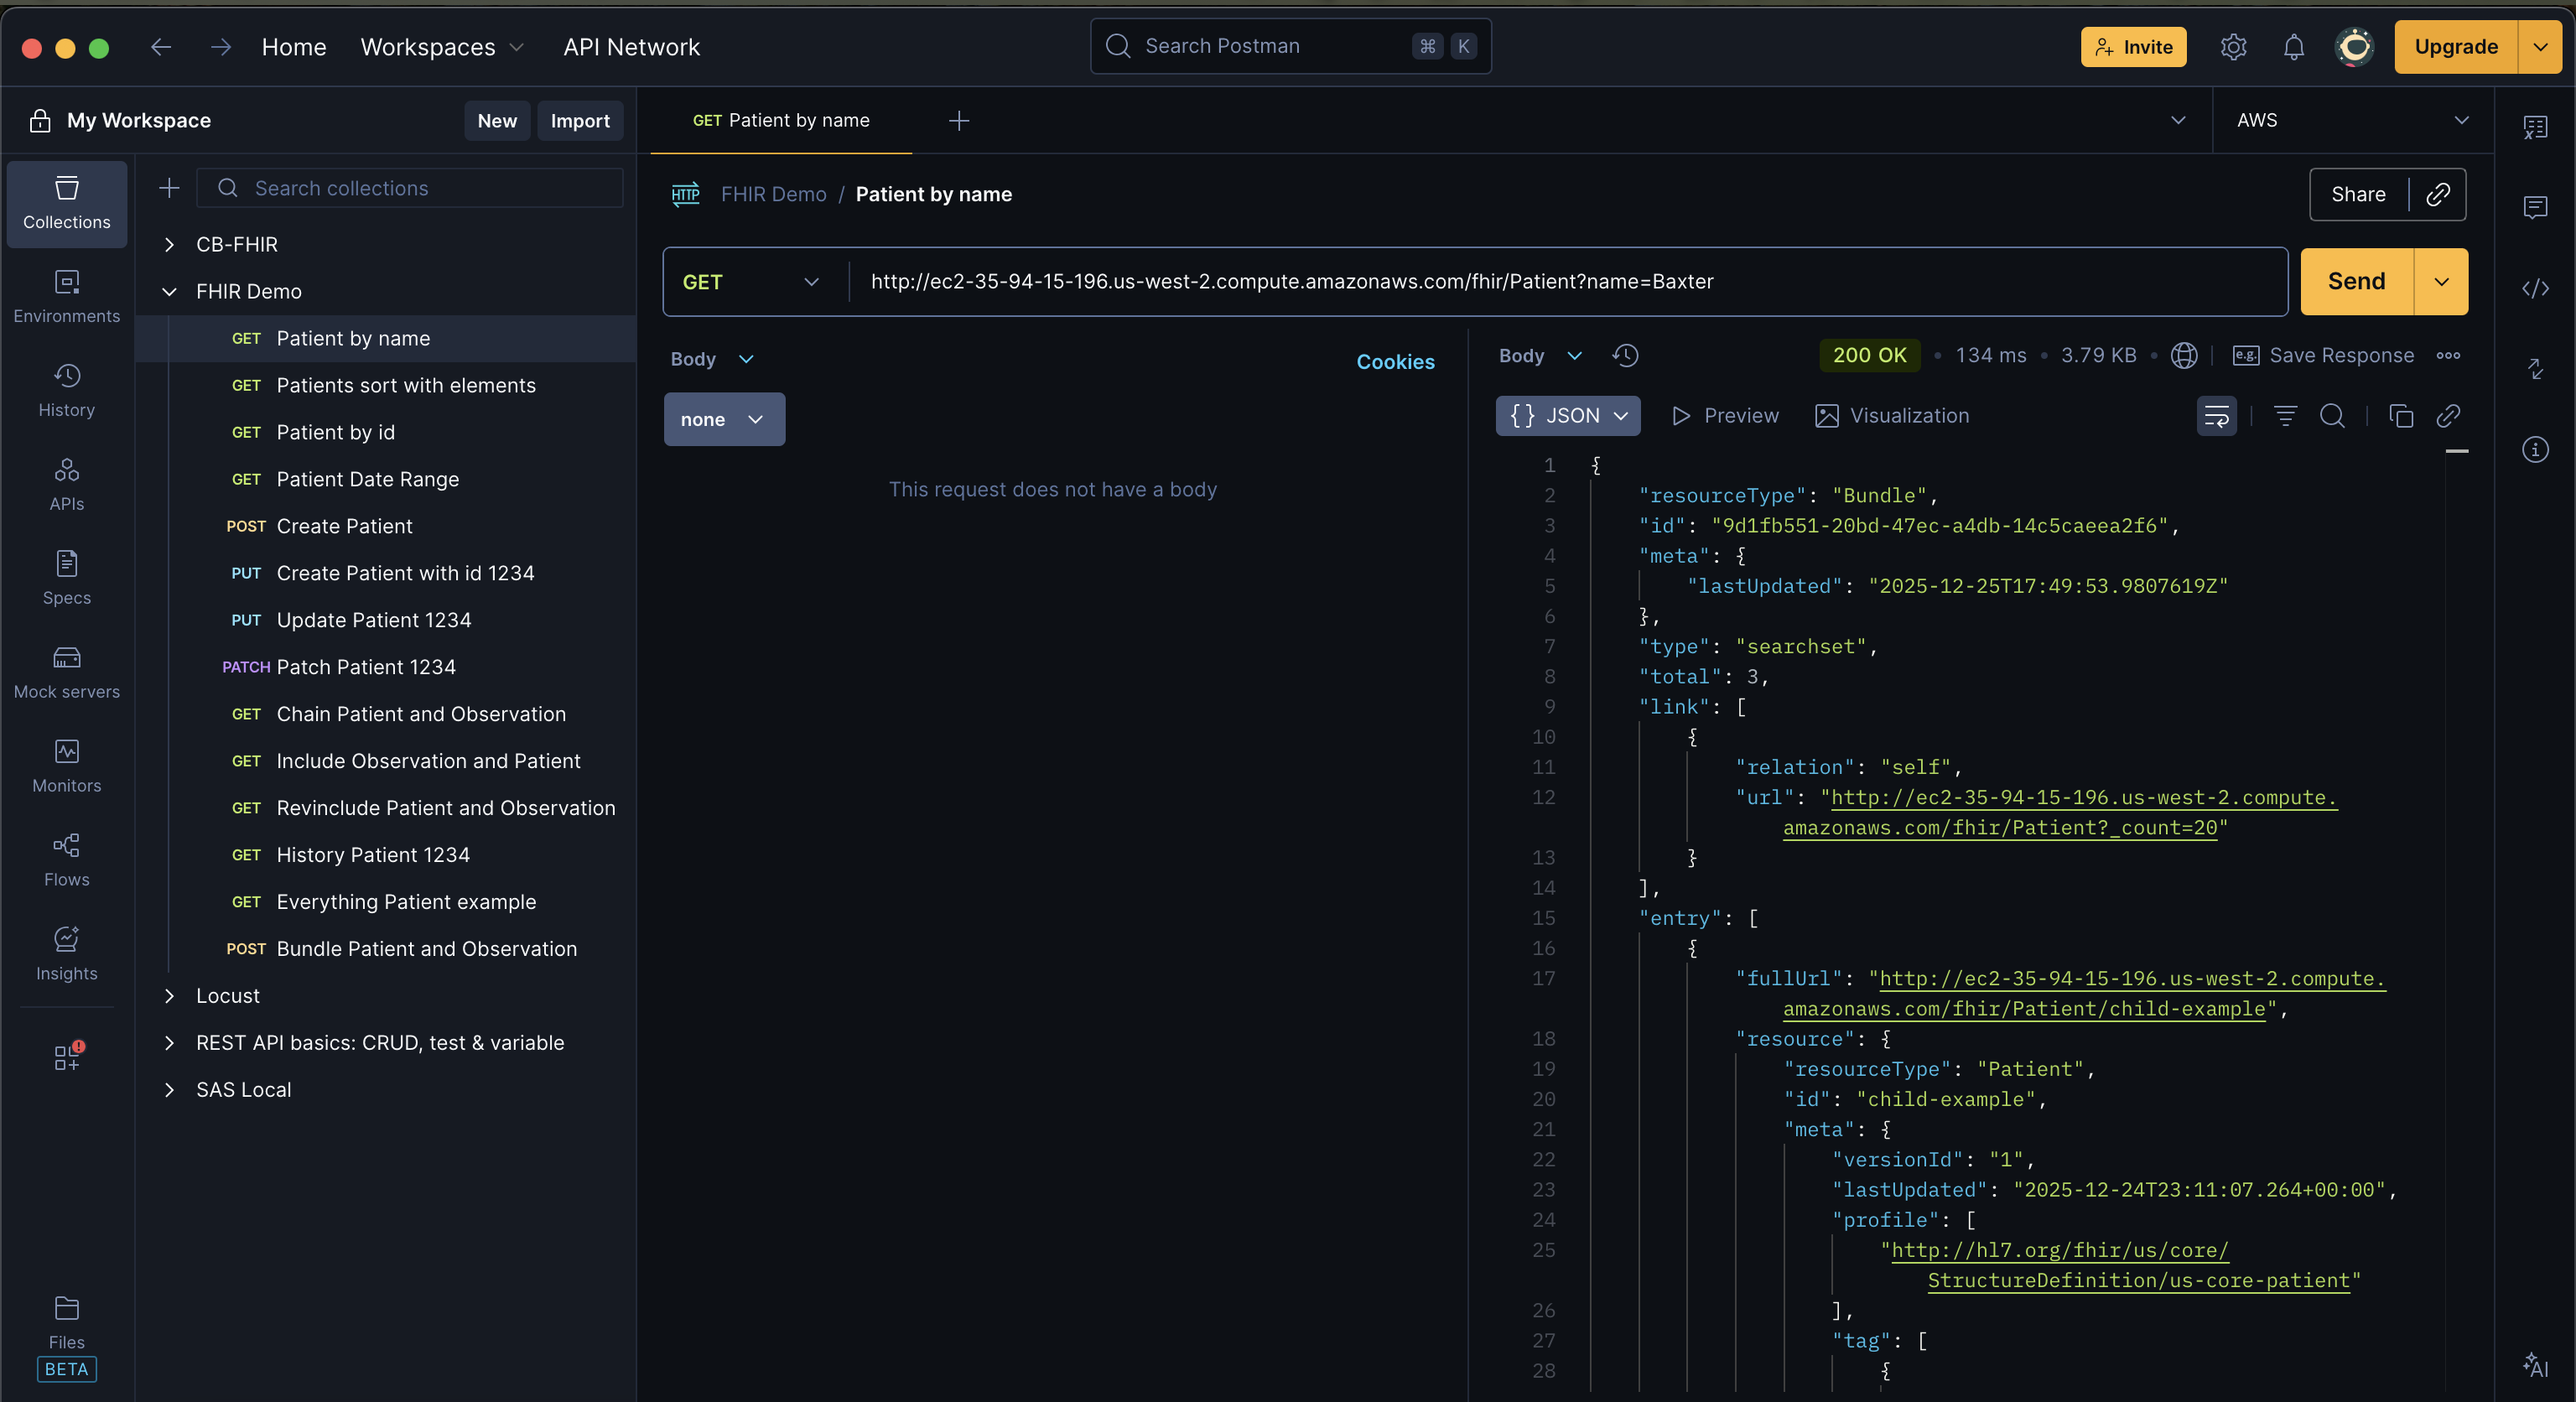Open the Flows sidebar section

point(66,860)
